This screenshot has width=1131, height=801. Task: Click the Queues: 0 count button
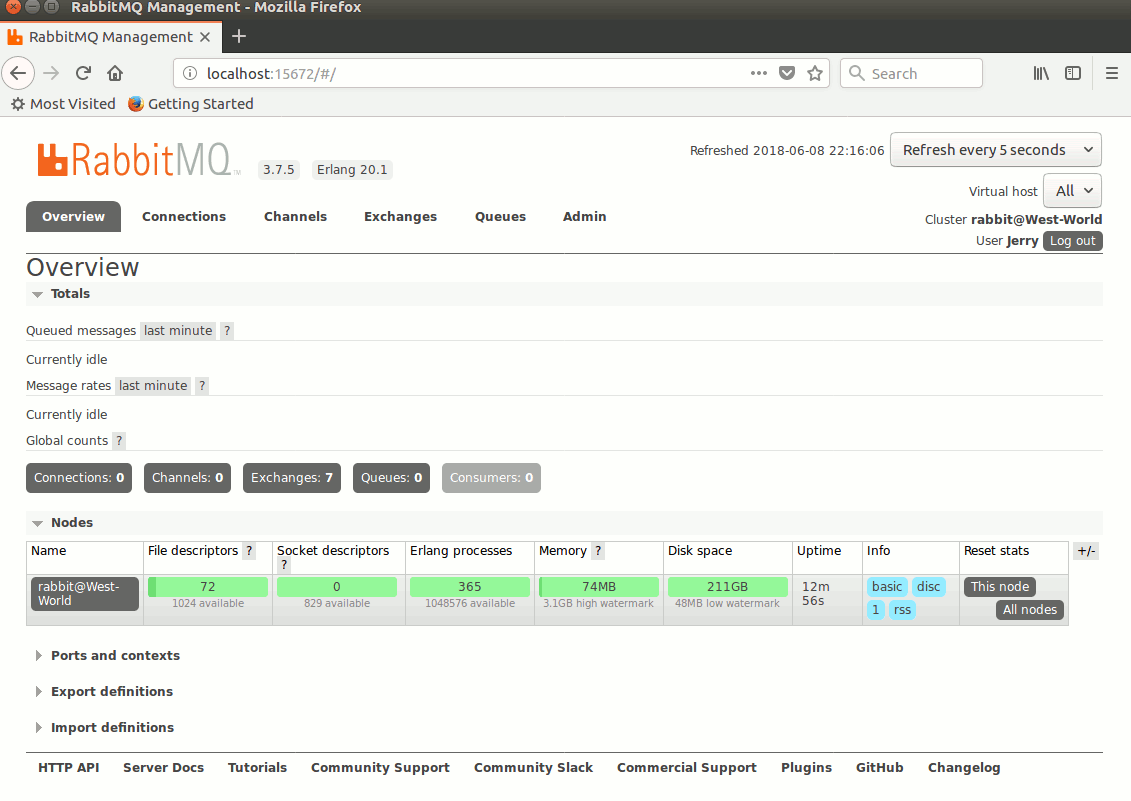pos(391,478)
